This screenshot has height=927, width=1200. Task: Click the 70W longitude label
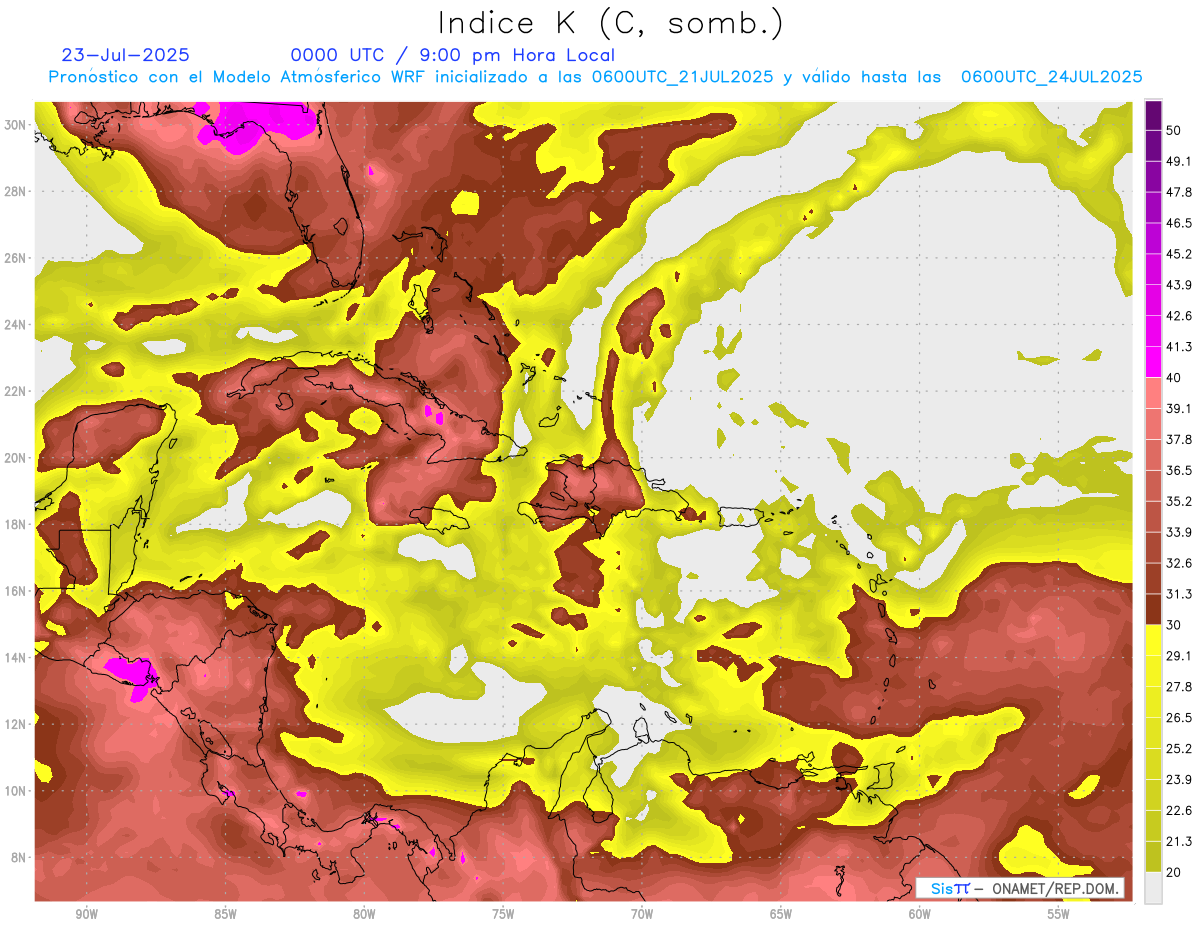(x=642, y=914)
